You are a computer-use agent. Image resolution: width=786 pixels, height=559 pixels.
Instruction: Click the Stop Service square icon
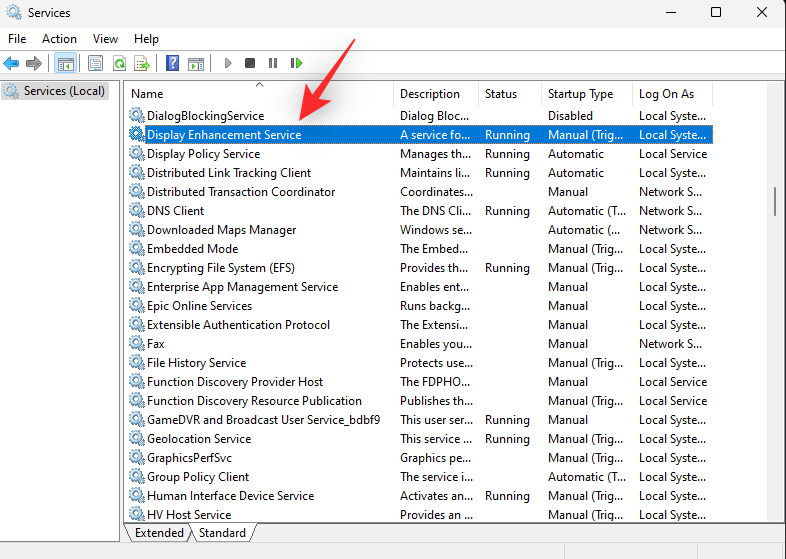click(x=250, y=63)
